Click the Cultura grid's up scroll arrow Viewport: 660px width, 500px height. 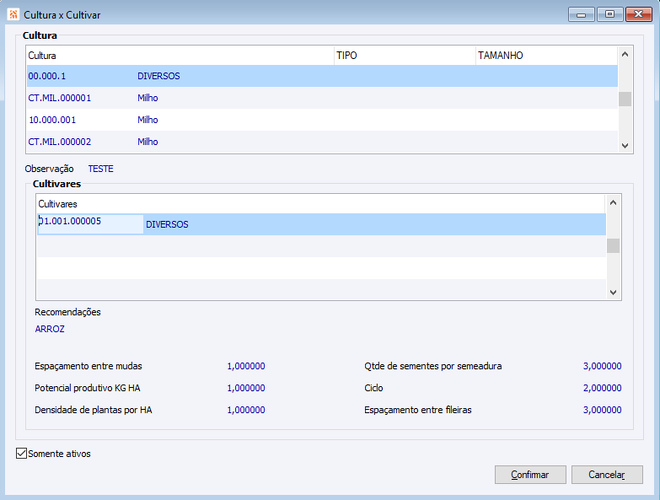[x=625, y=54]
